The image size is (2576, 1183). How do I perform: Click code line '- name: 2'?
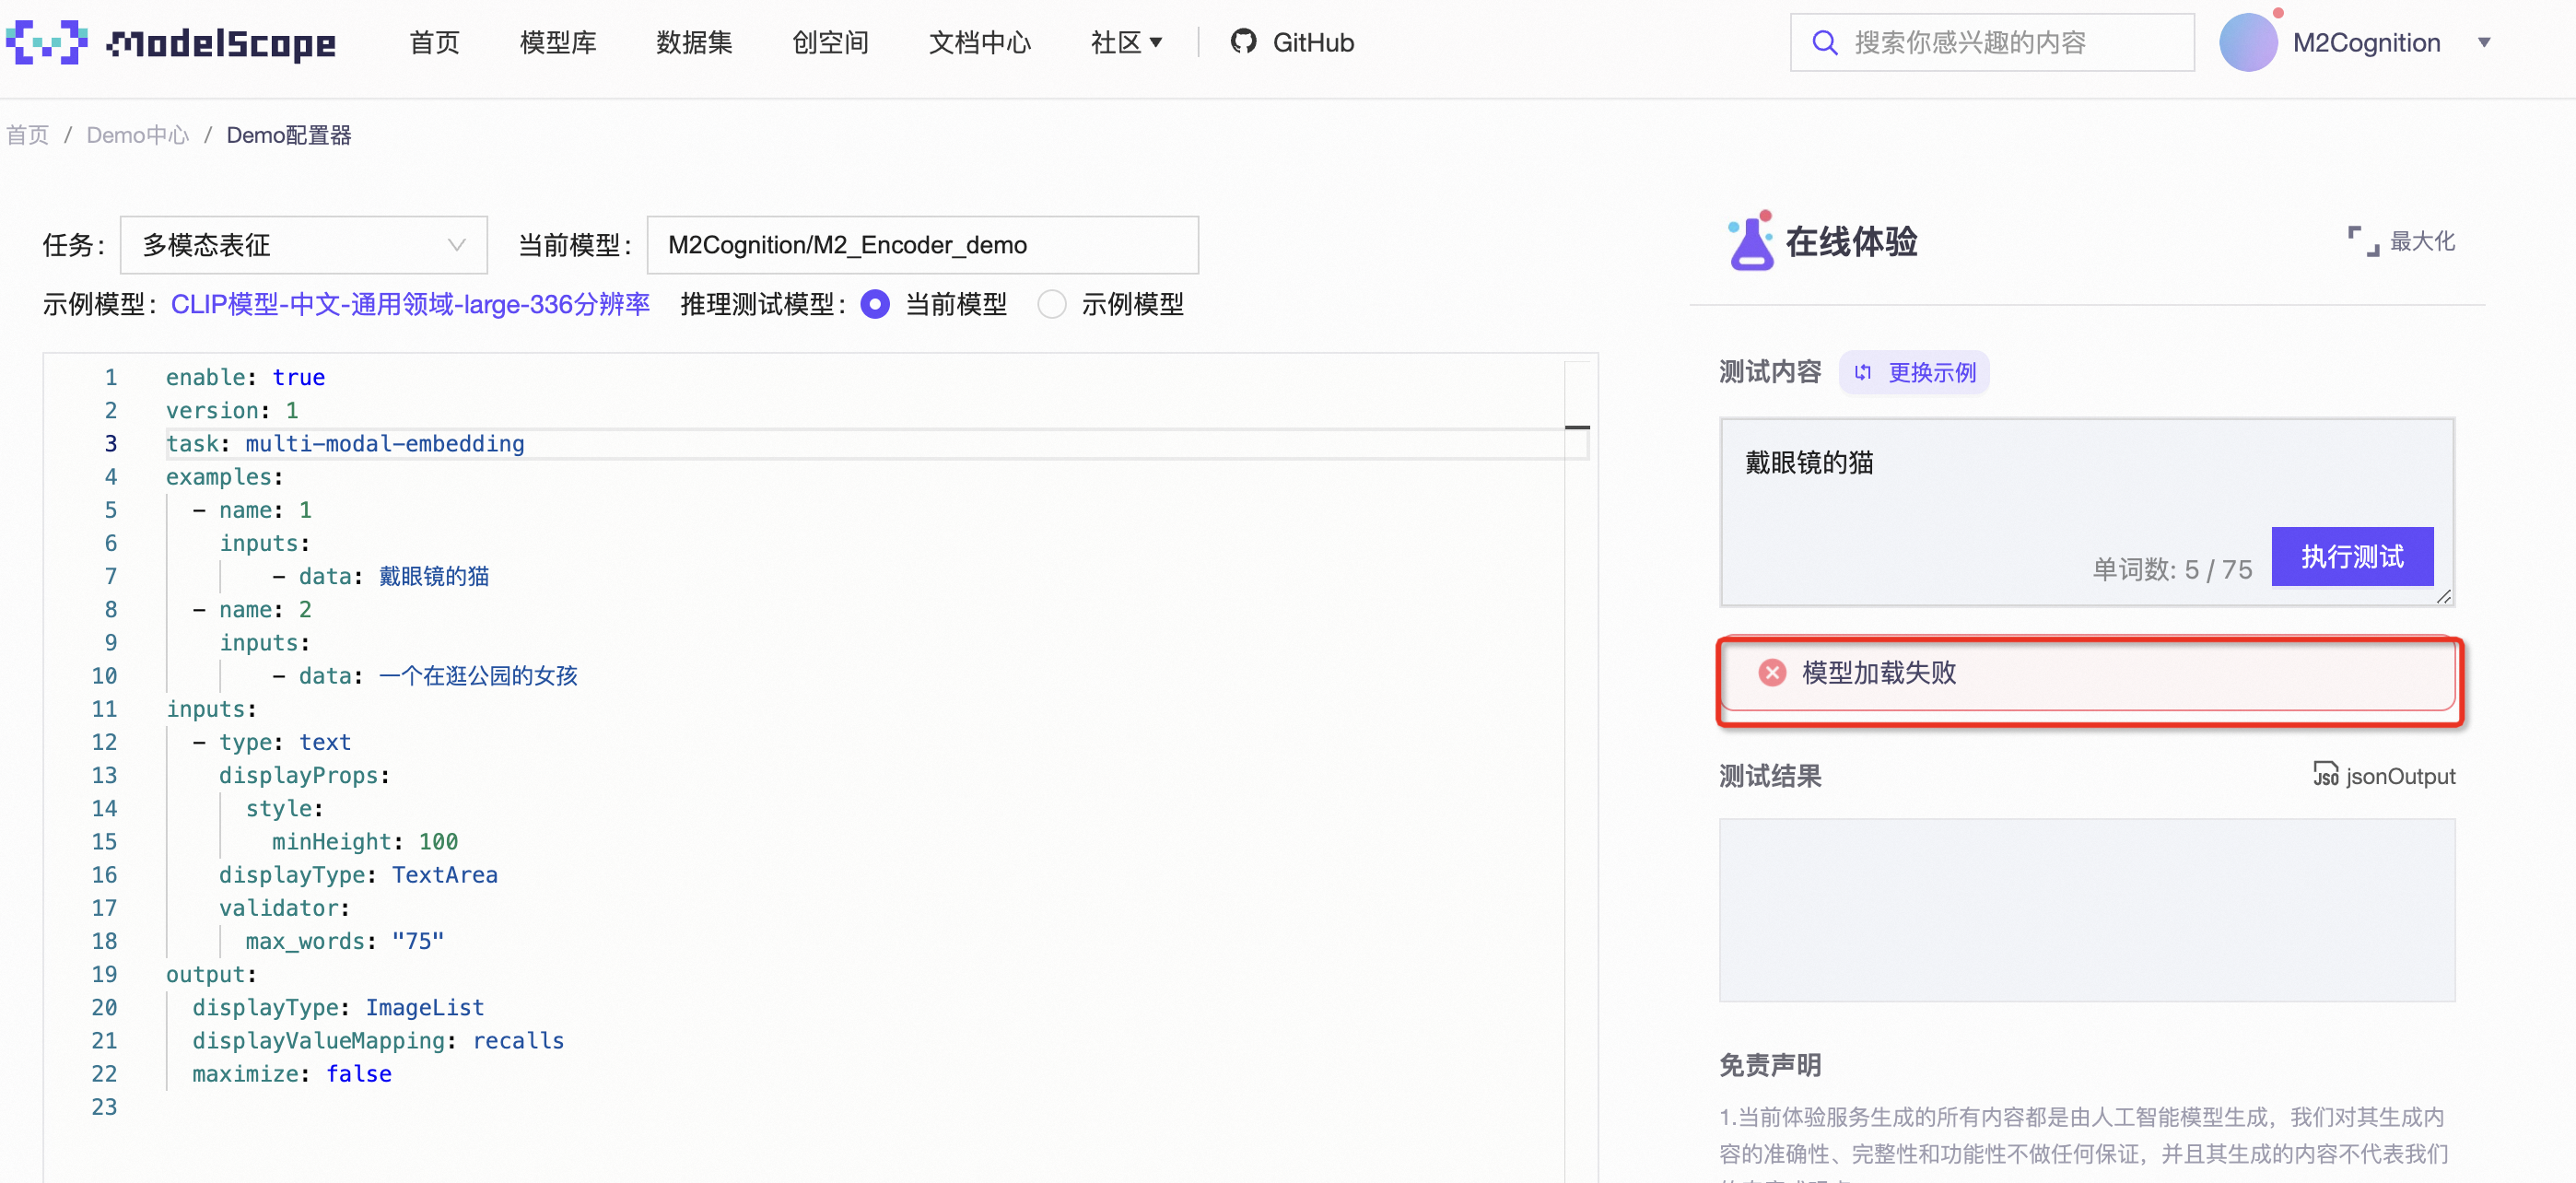(252, 609)
